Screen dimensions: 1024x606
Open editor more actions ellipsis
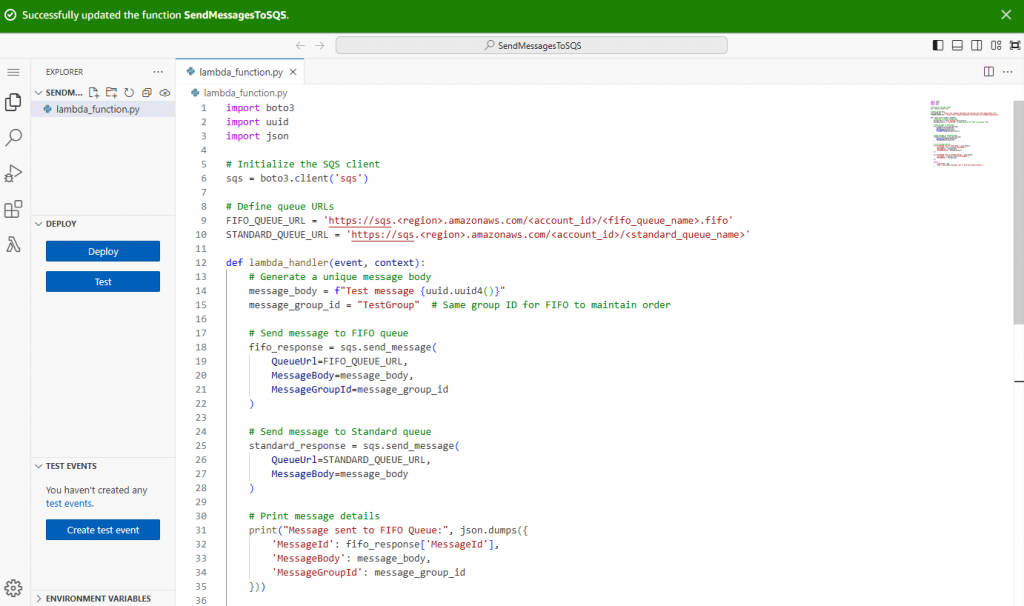point(1008,72)
